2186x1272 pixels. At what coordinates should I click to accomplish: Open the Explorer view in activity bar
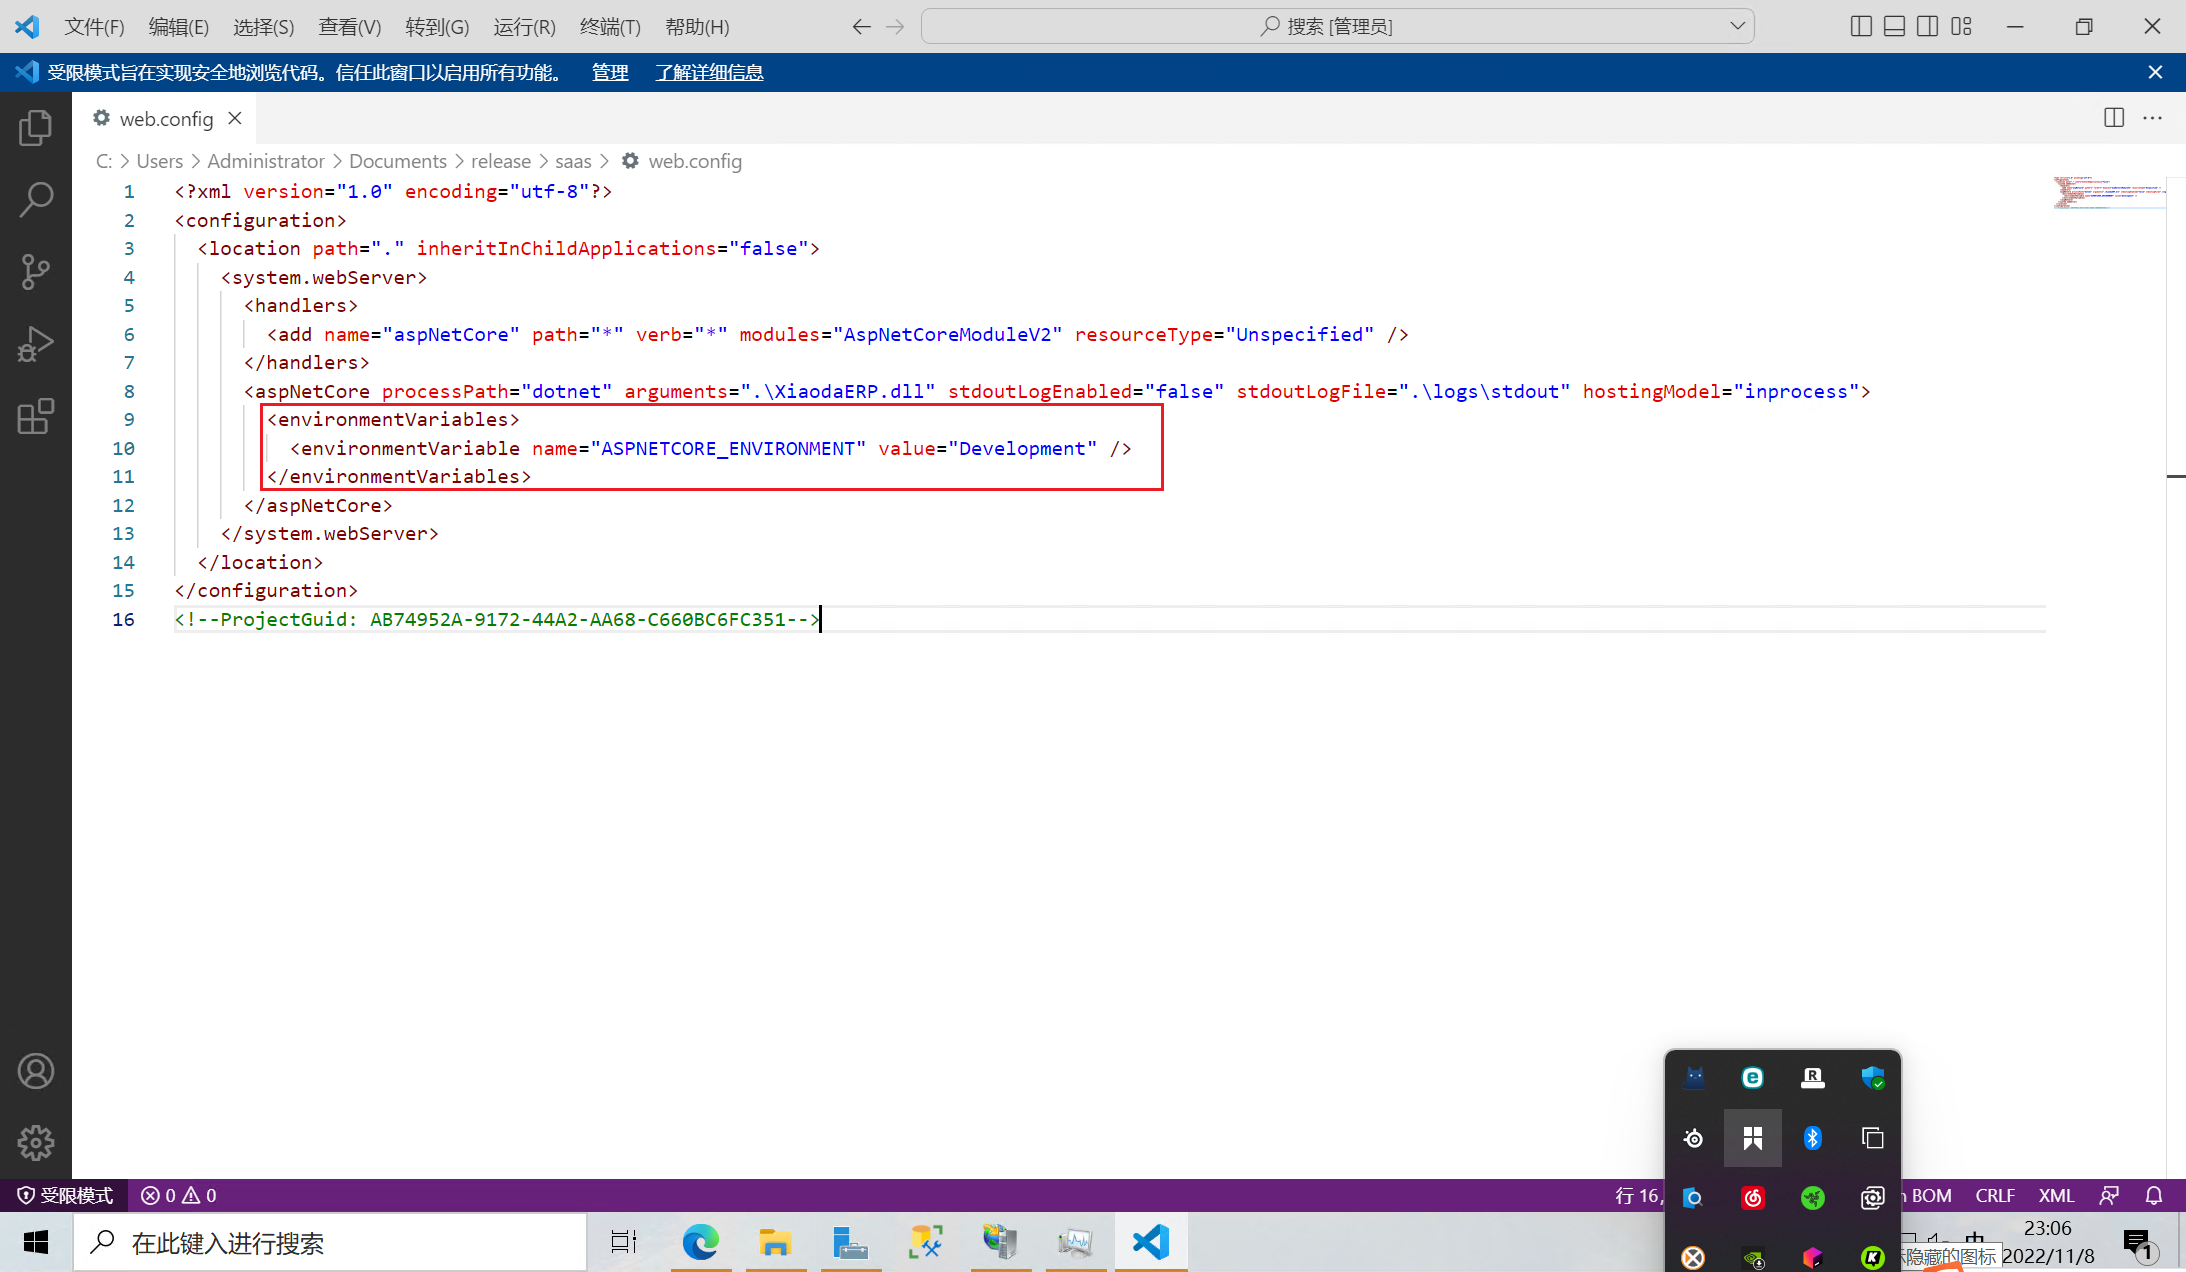click(36, 128)
